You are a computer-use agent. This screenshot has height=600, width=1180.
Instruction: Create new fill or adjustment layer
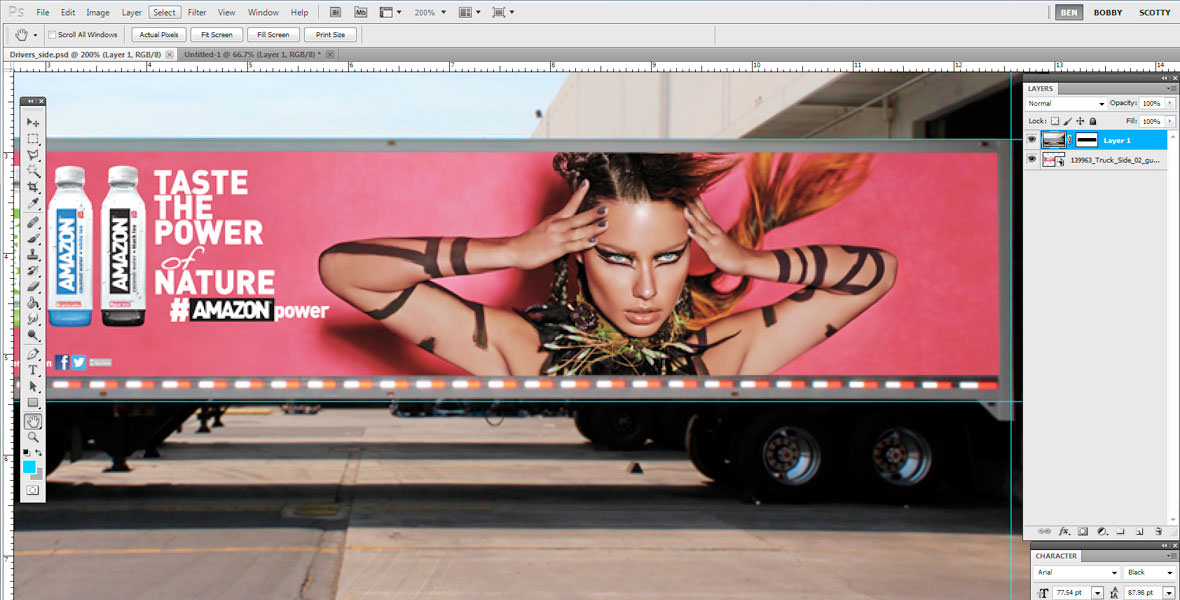1102,531
